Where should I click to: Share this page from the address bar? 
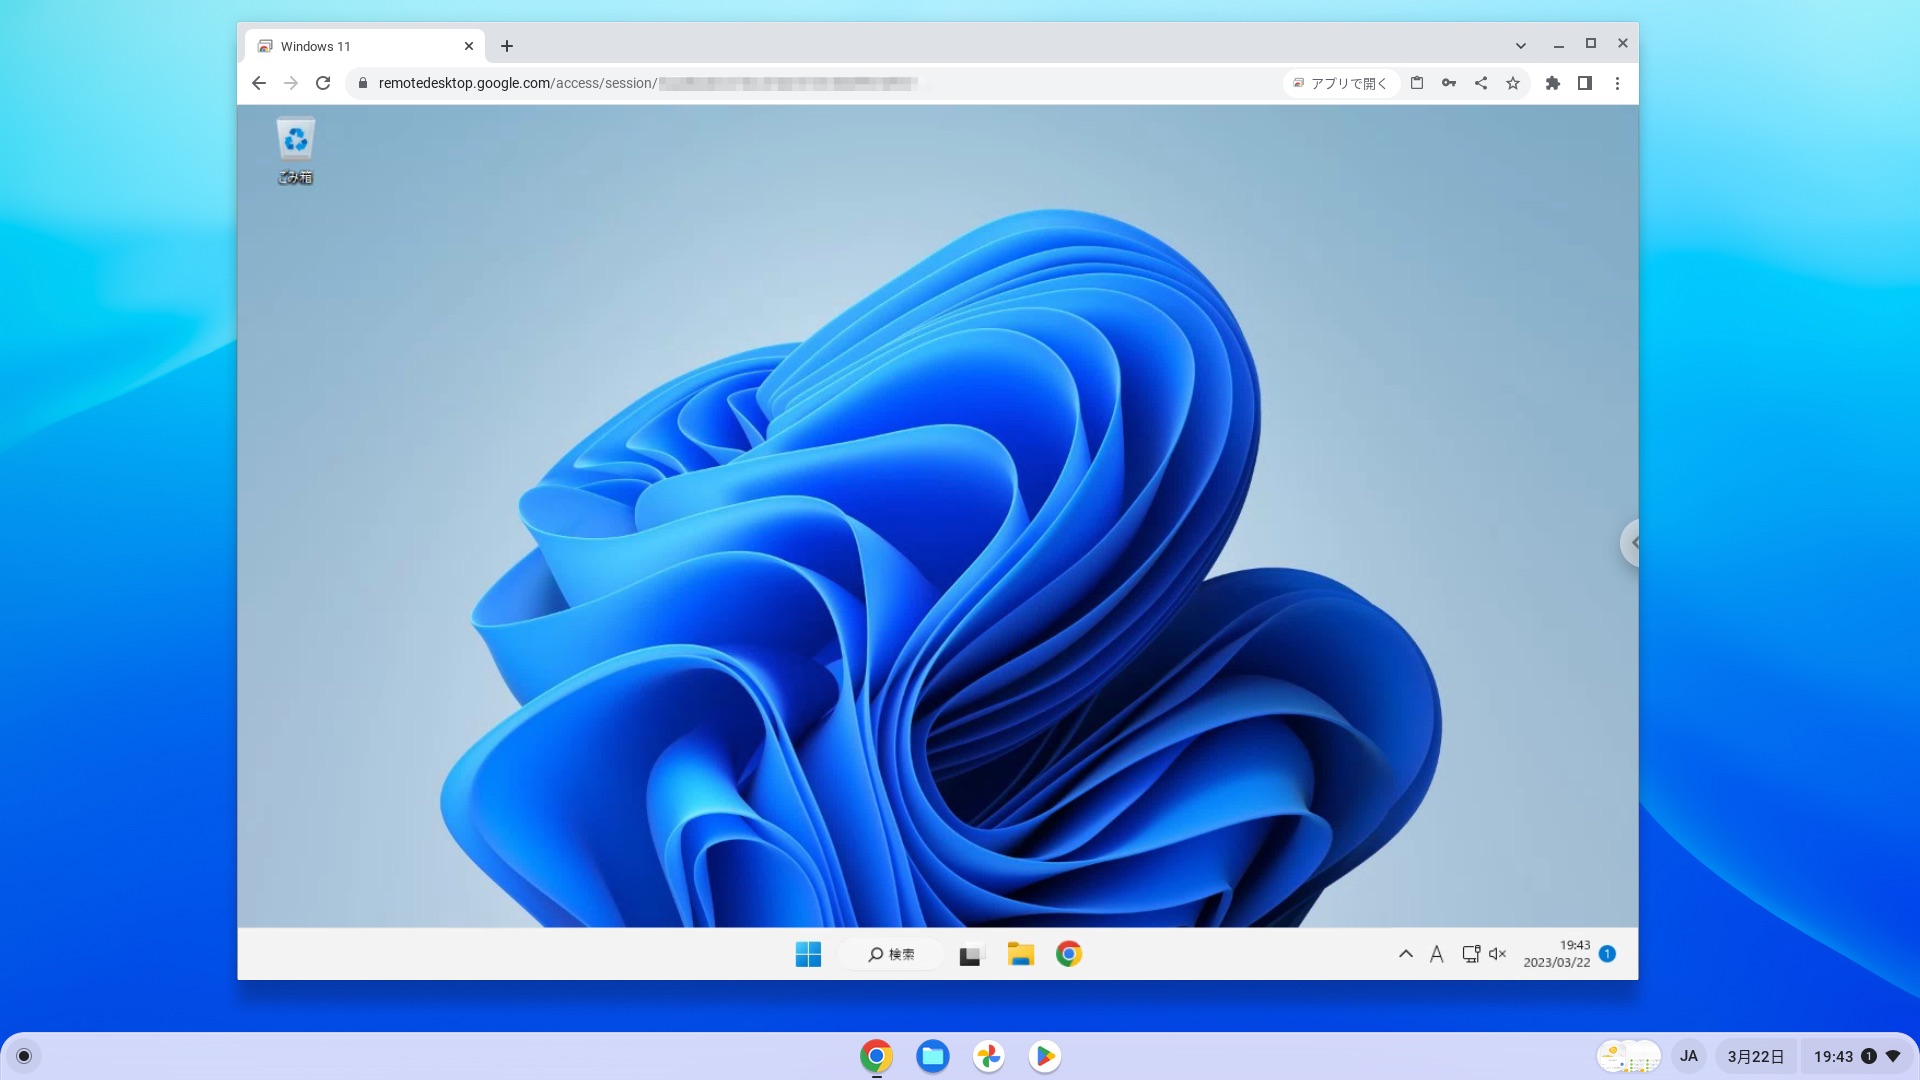(x=1481, y=83)
